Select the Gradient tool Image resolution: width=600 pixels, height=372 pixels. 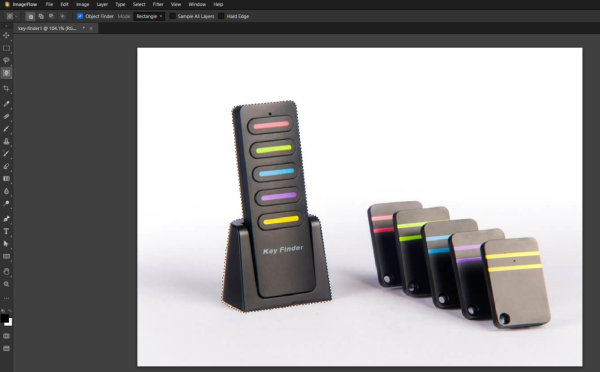click(x=6, y=178)
